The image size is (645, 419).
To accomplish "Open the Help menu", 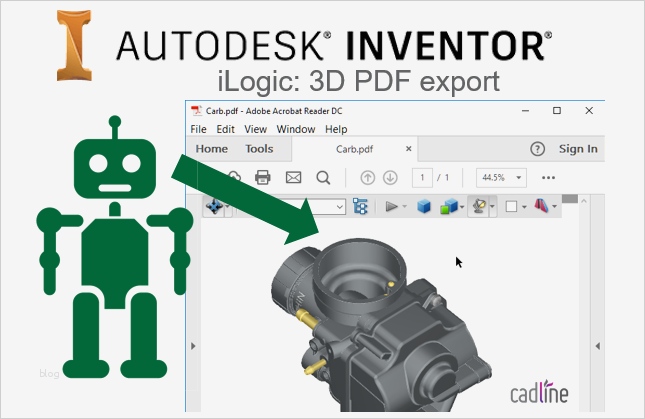I will tap(336, 129).
